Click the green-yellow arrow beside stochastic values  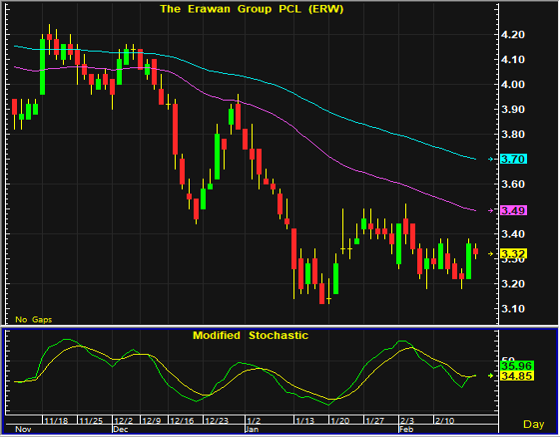(x=491, y=376)
